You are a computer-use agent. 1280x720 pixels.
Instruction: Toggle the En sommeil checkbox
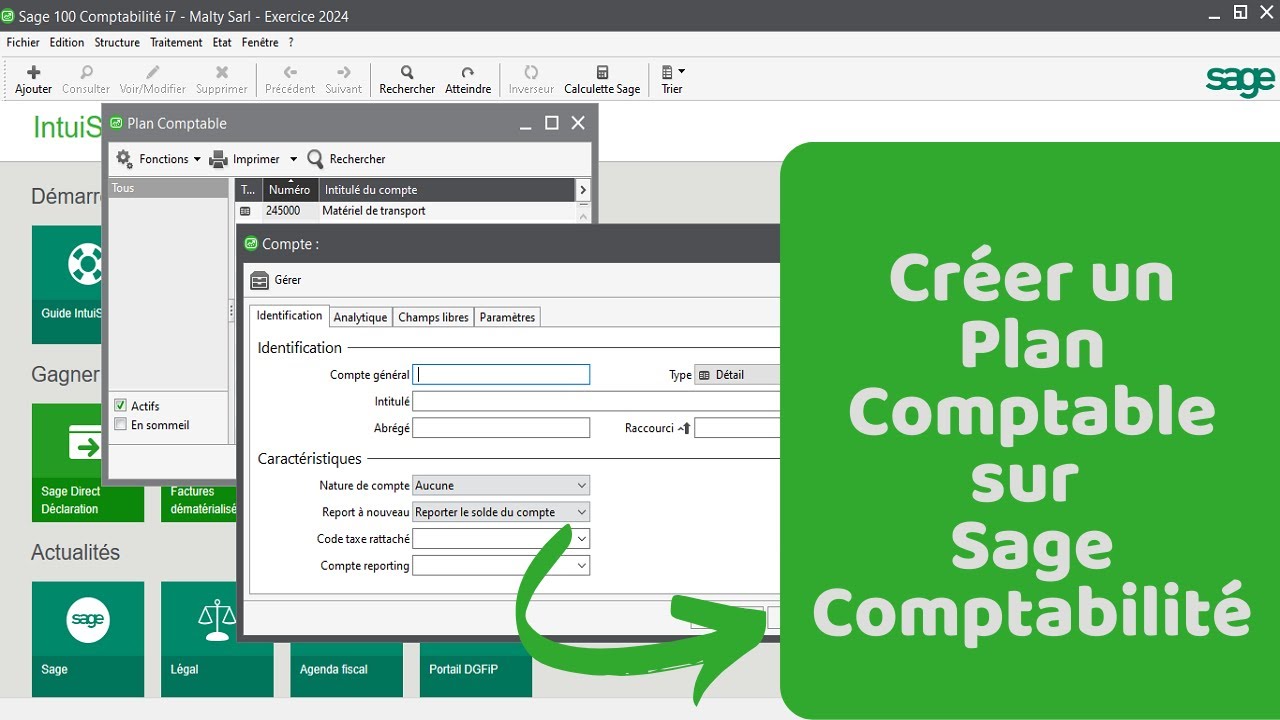click(x=120, y=425)
